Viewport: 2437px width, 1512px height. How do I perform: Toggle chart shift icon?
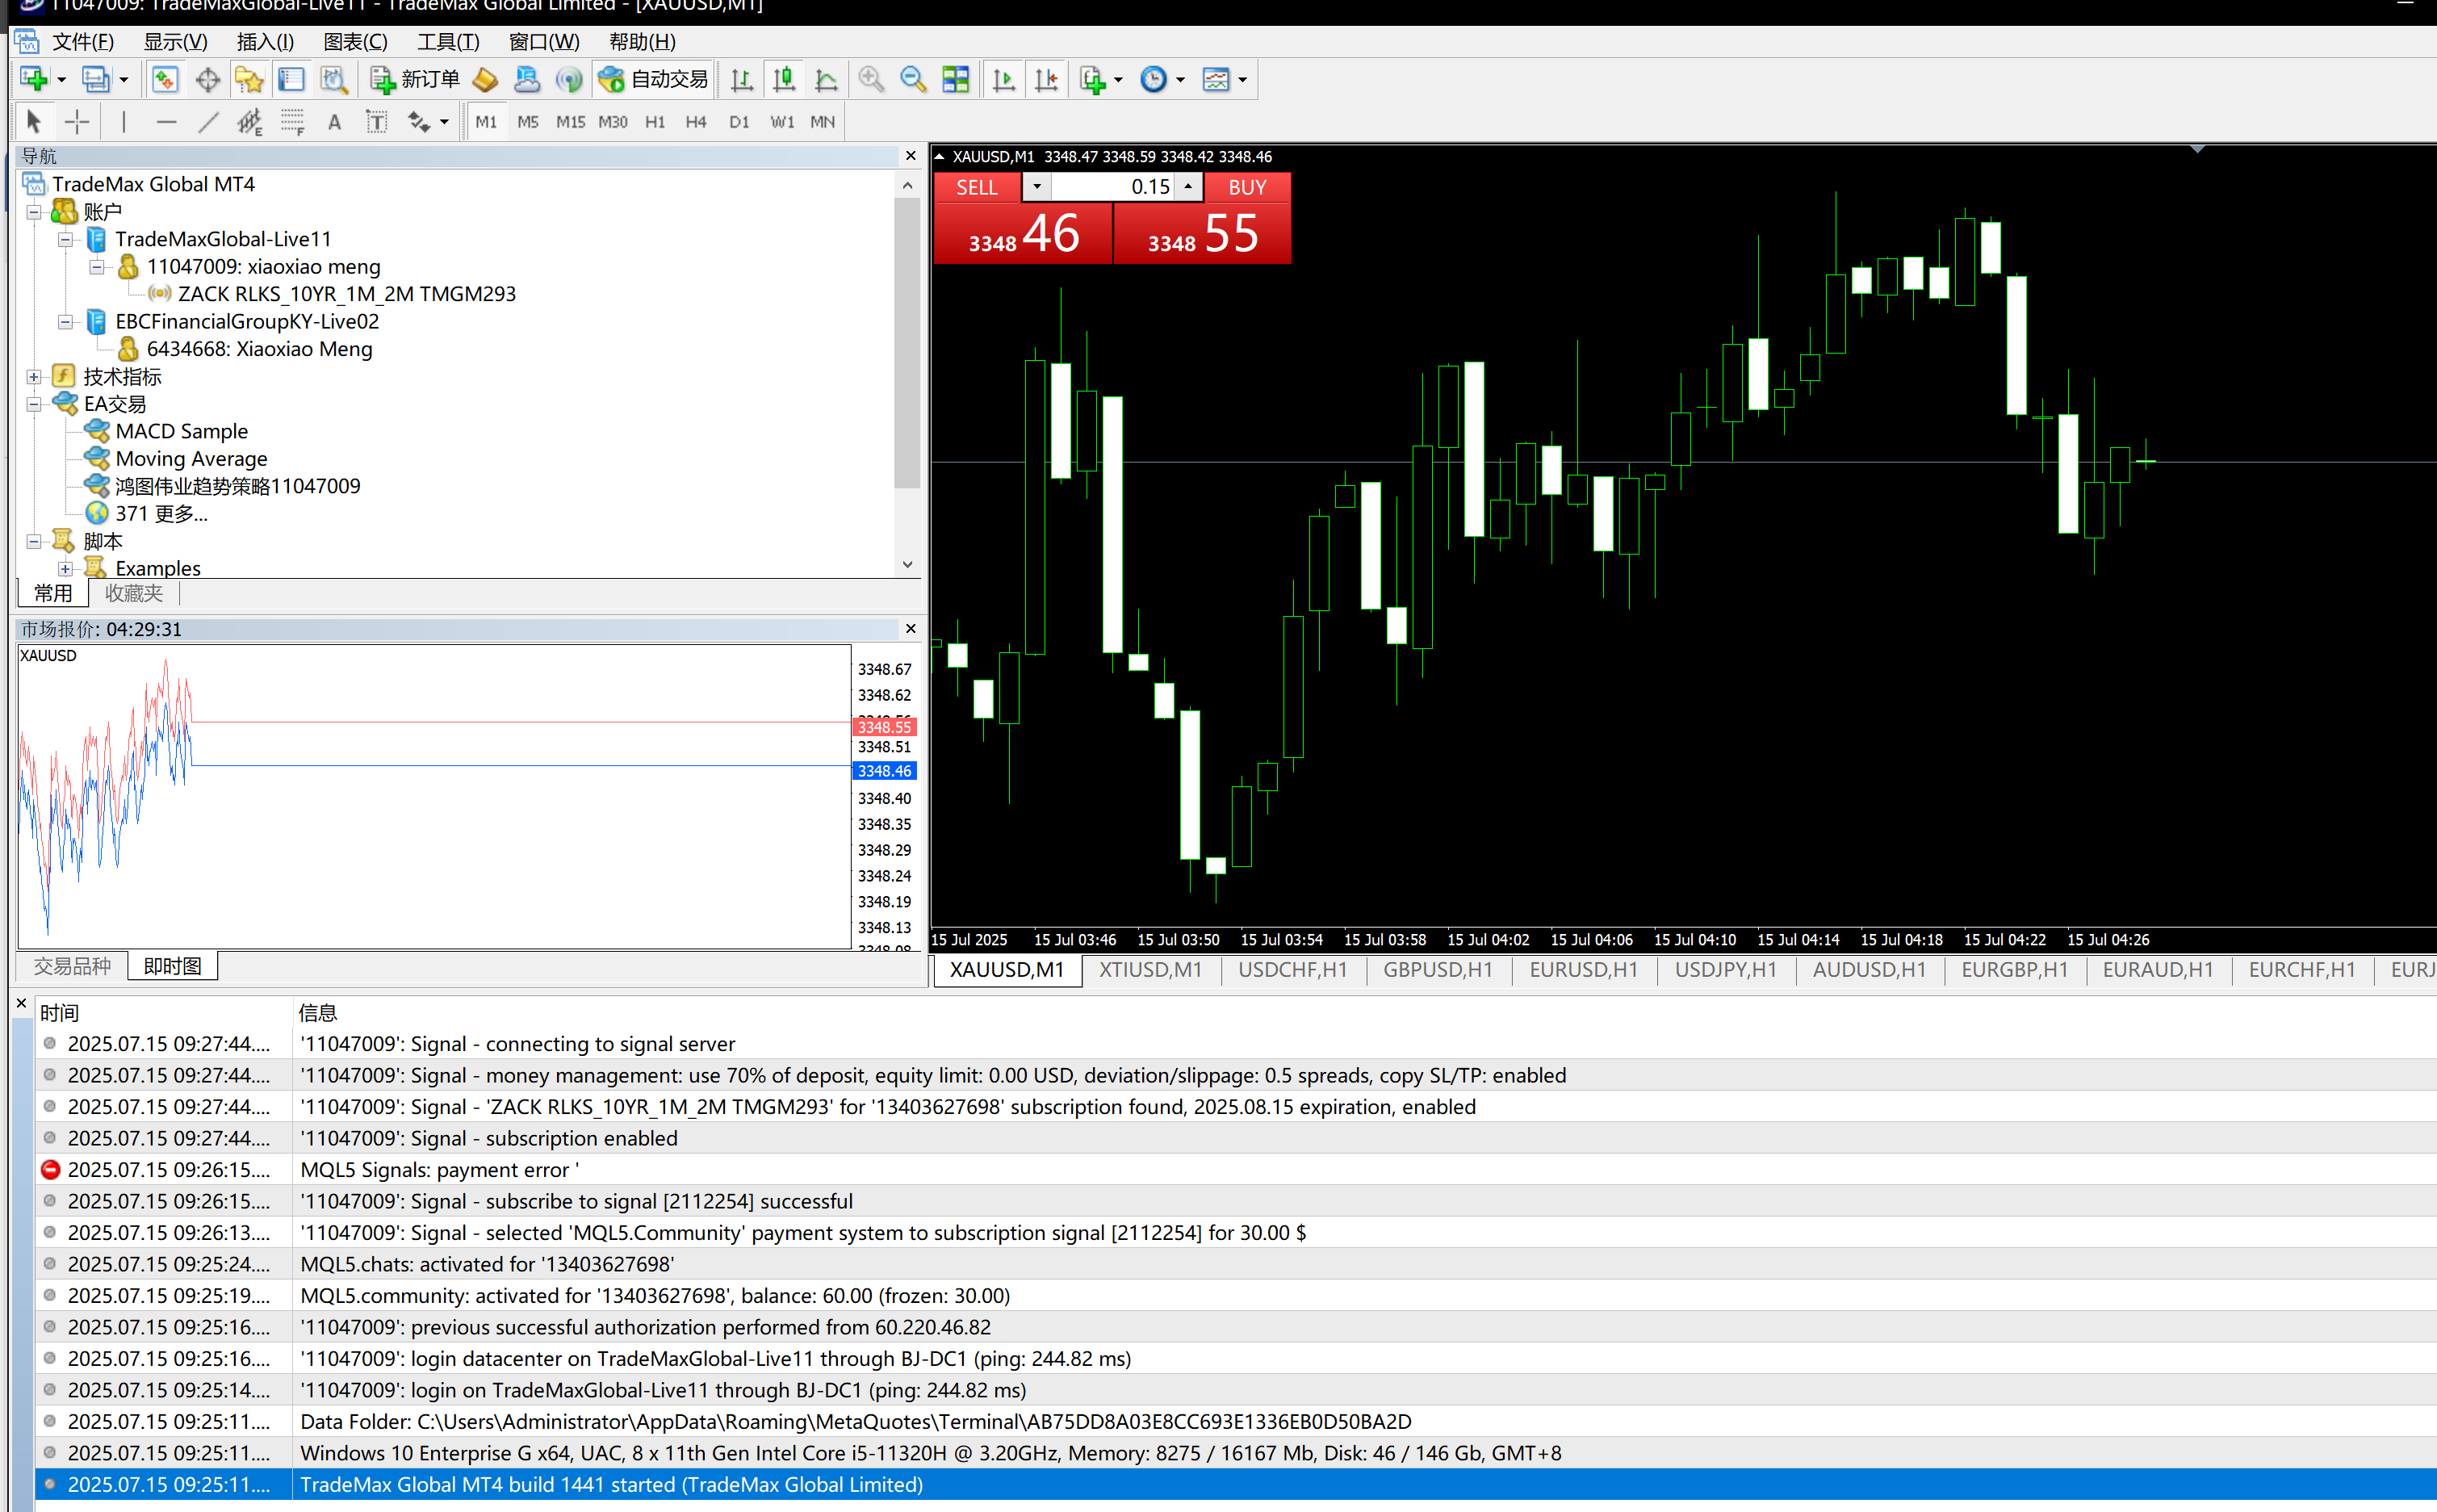pyautogui.click(x=1046, y=80)
